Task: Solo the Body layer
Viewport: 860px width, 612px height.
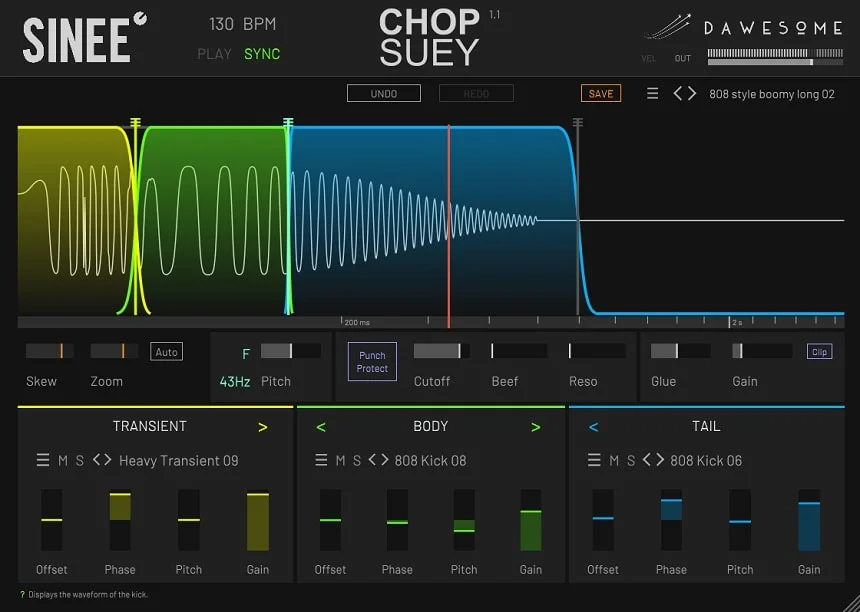Action: click(x=357, y=460)
